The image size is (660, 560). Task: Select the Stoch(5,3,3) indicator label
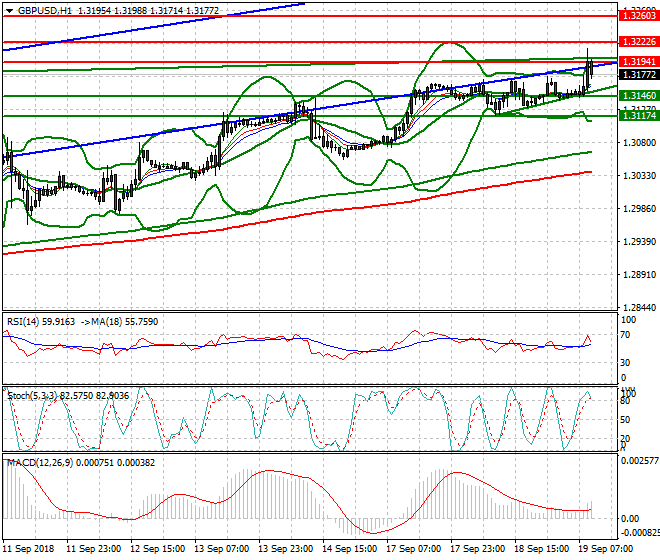coord(34,395)
